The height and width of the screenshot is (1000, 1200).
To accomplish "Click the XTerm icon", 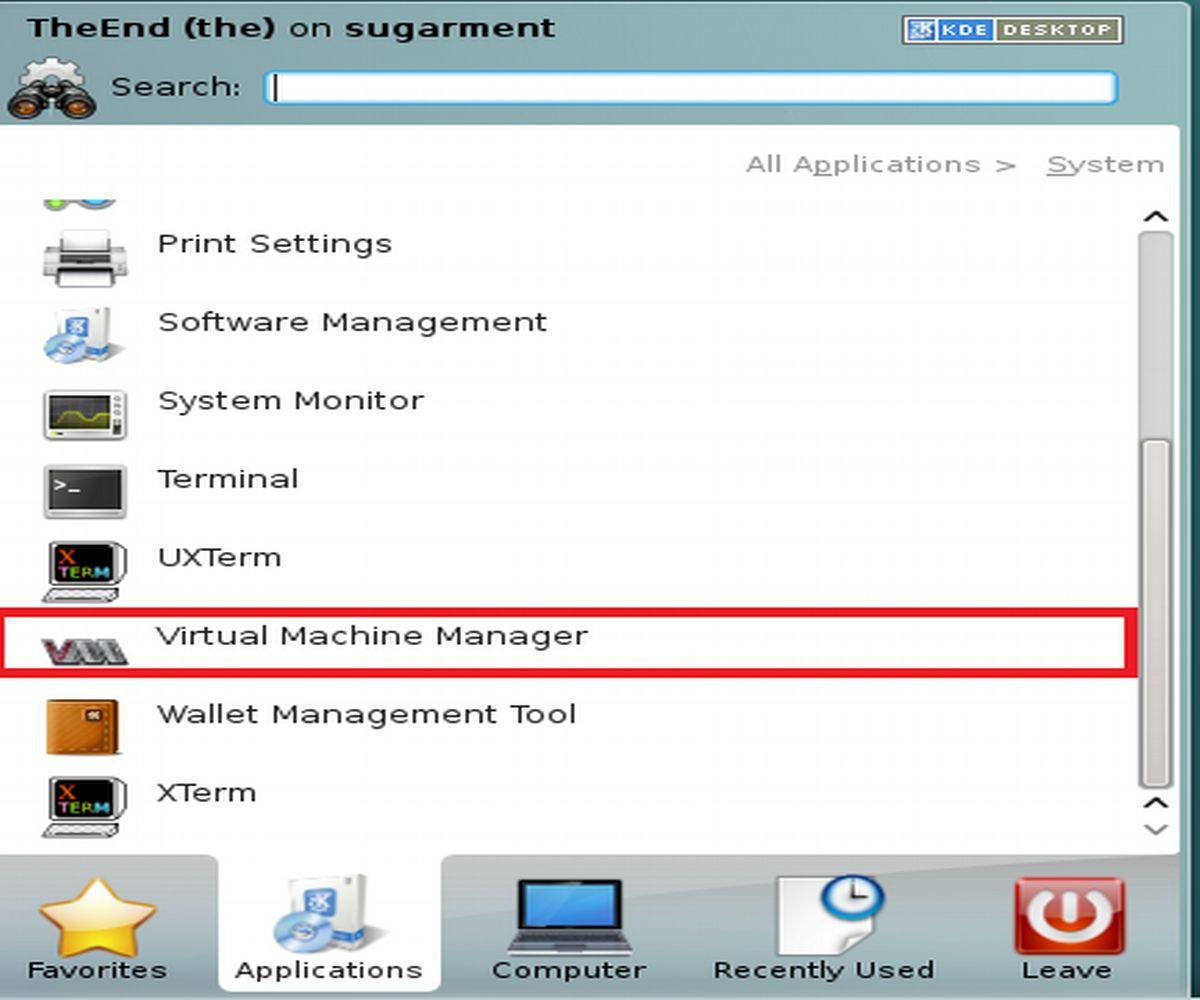I will pos(85,805).
